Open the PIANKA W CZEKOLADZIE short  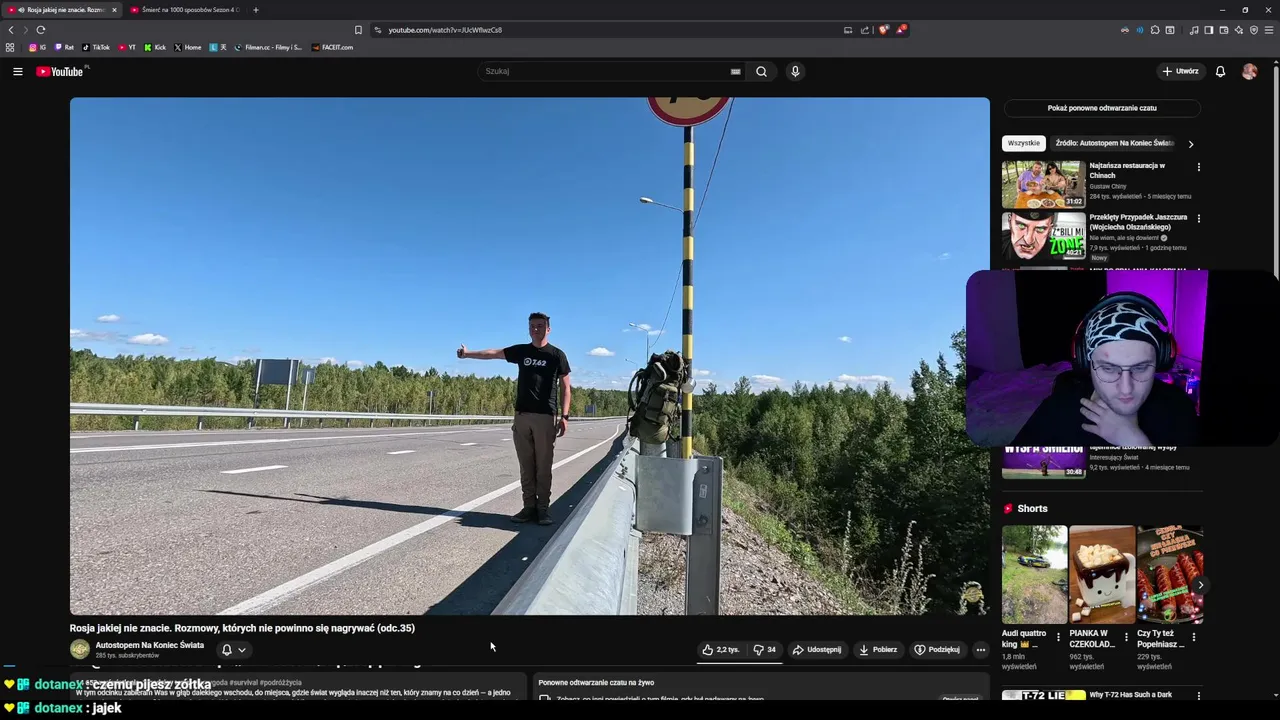pos(1102,574)
